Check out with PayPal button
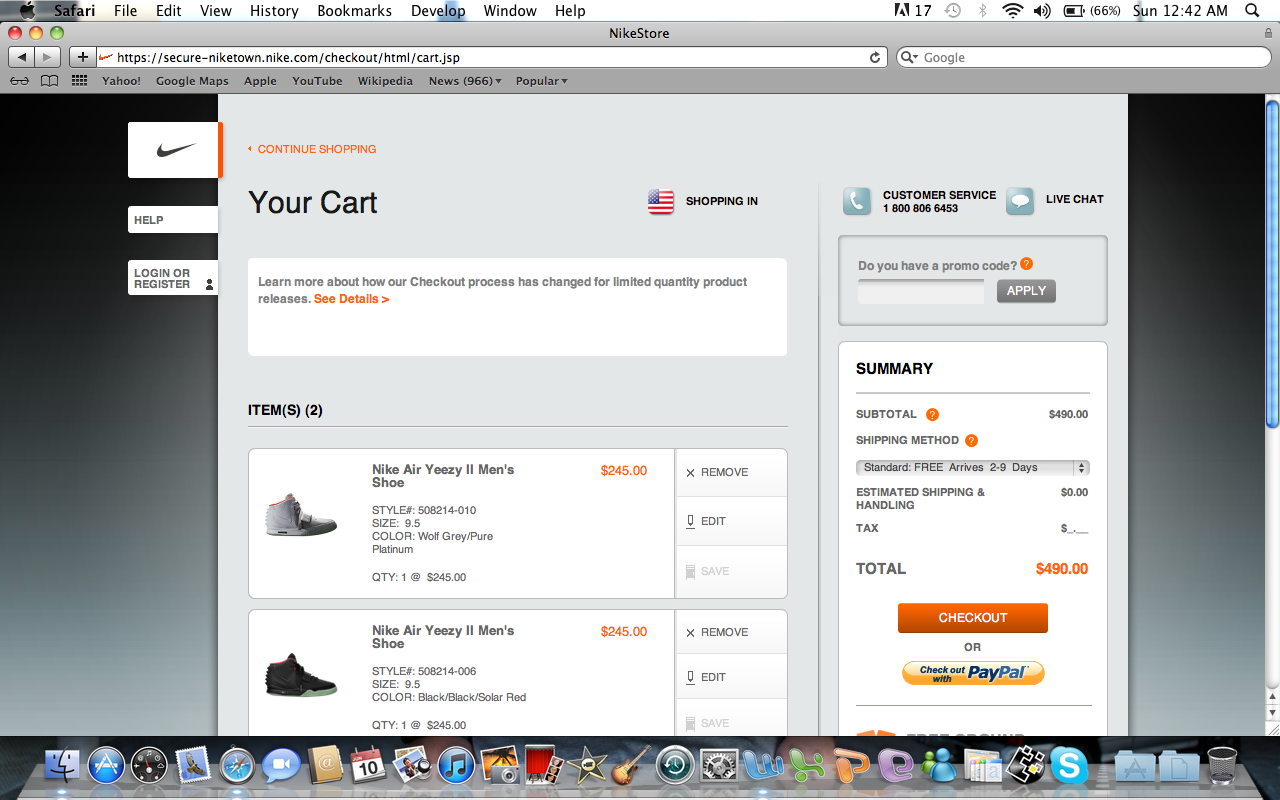The image size is (1280, 800). 973,673
